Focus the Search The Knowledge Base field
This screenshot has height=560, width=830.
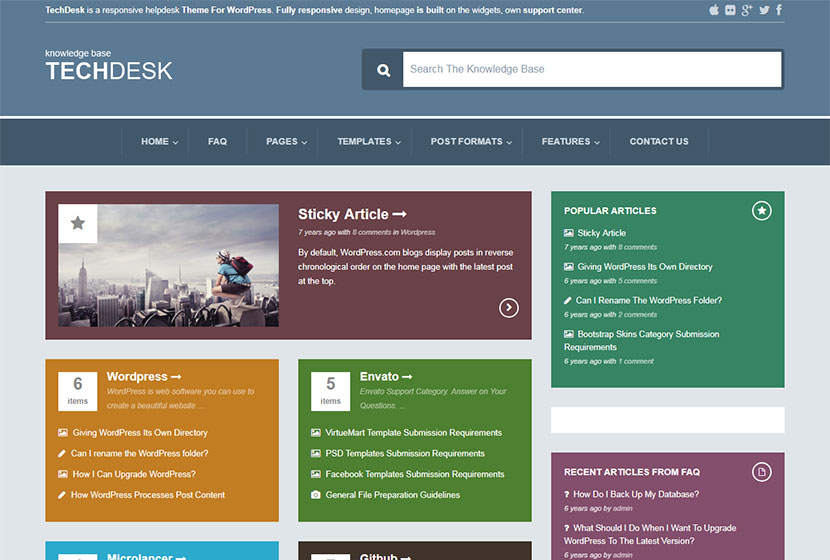(x=592, y=69)
